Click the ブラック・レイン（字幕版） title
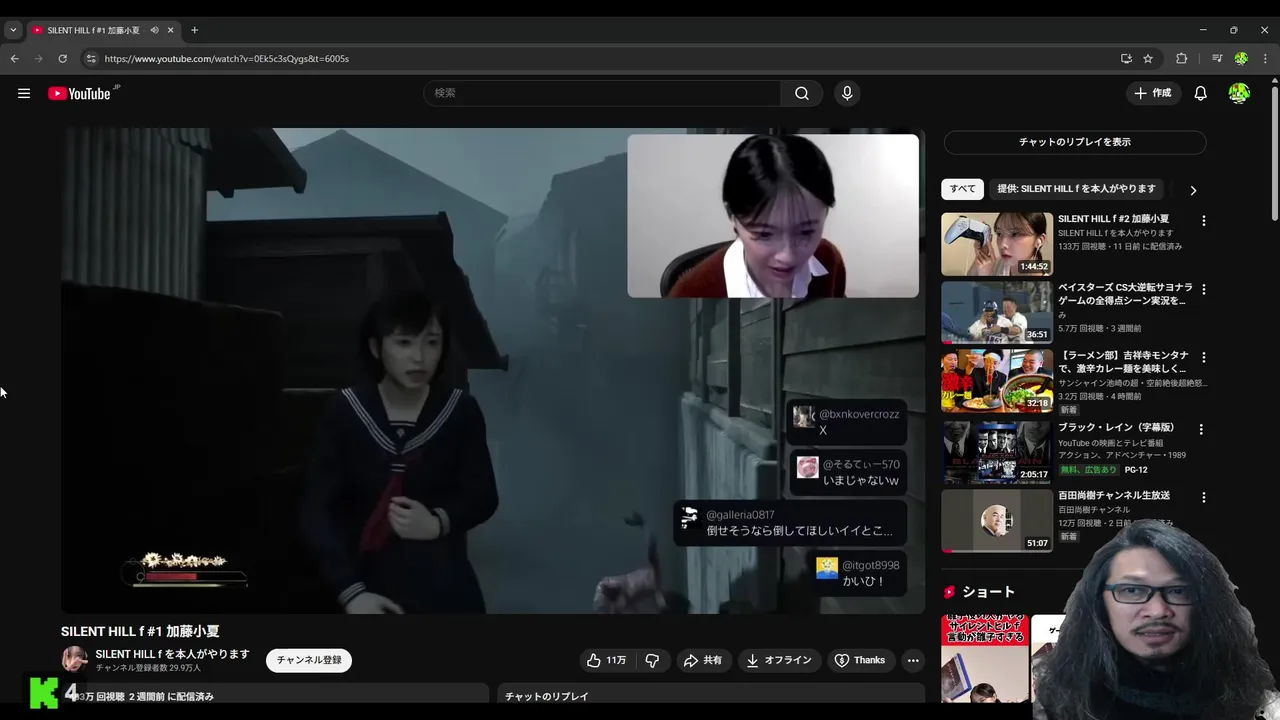This screenshot has height=720, width=1280. coord(1116,428)
